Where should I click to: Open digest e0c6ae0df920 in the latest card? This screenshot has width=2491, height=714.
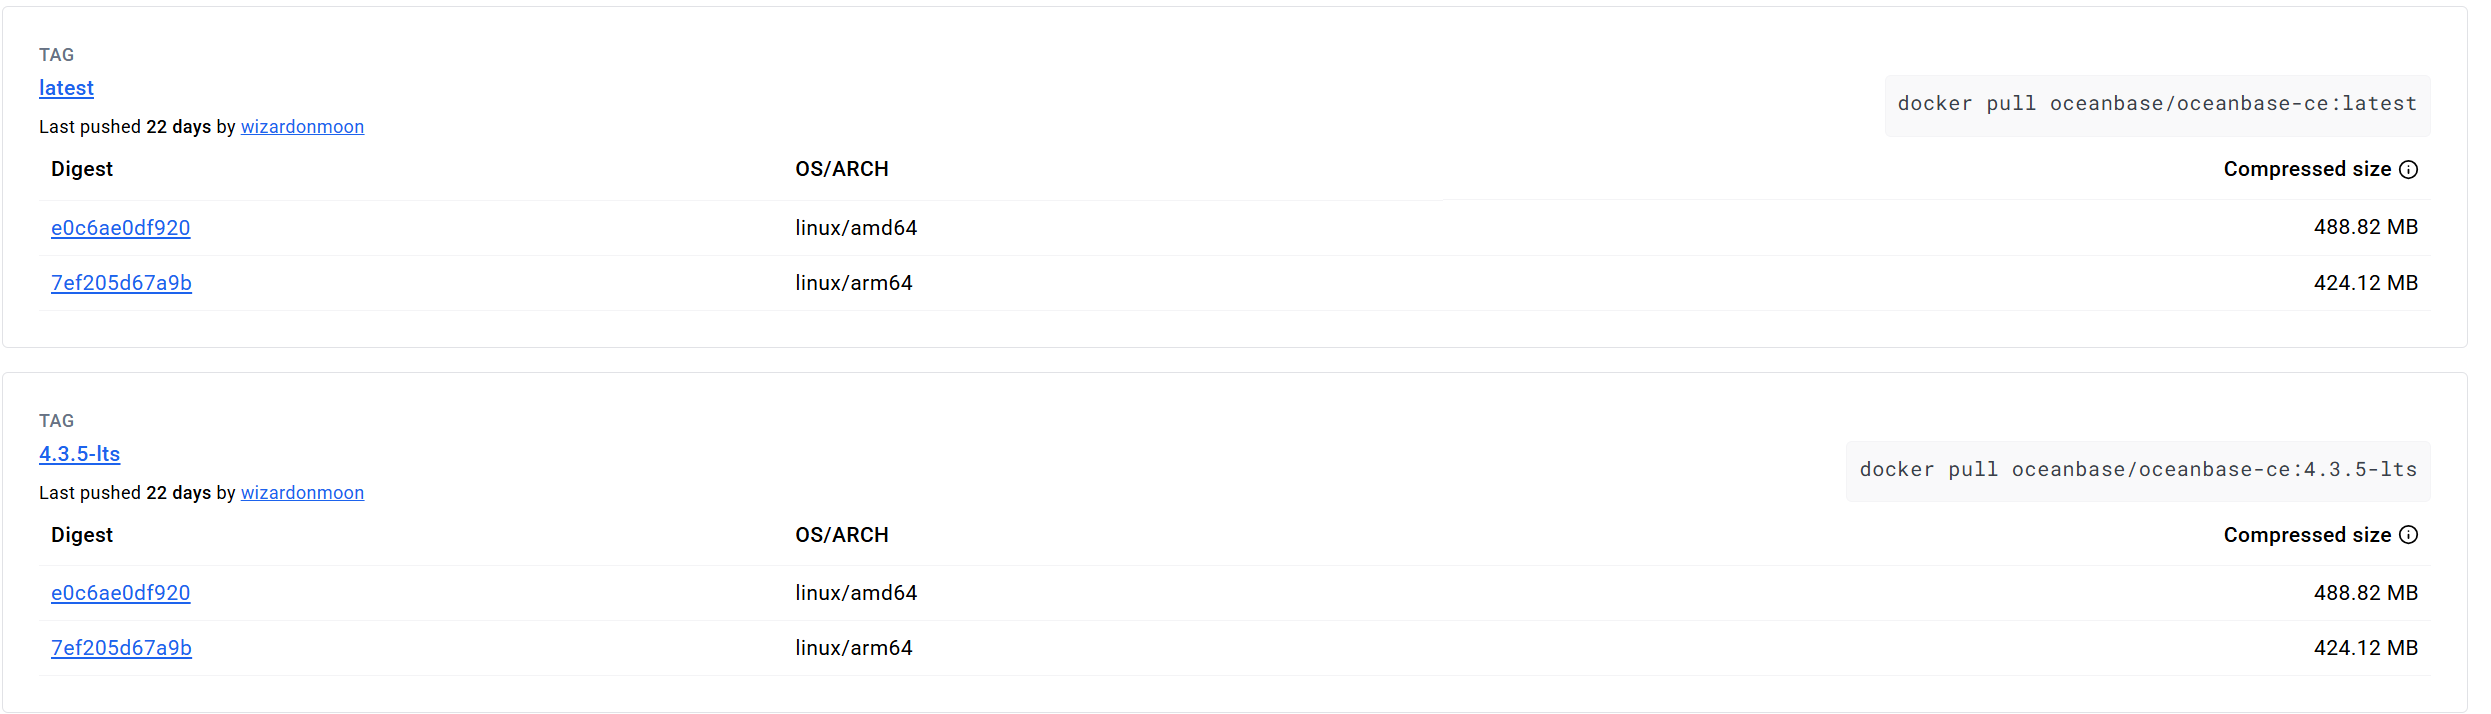point(120,228)
